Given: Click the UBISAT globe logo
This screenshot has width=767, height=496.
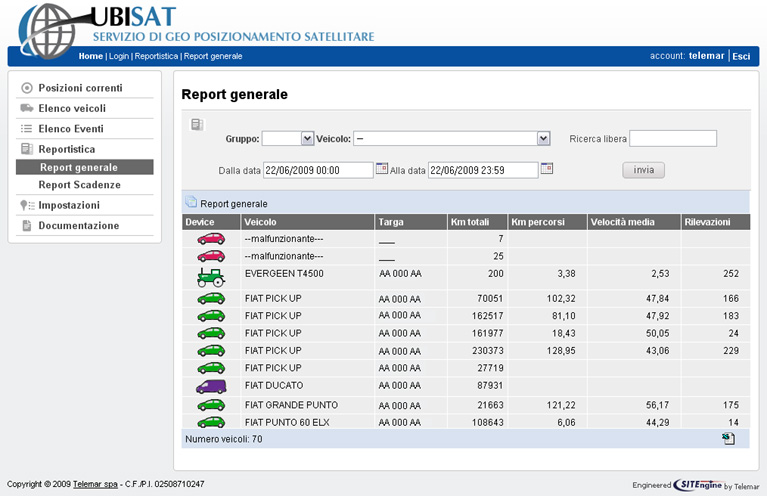Looking at the screenshot, I should click(x=47, y=30).
